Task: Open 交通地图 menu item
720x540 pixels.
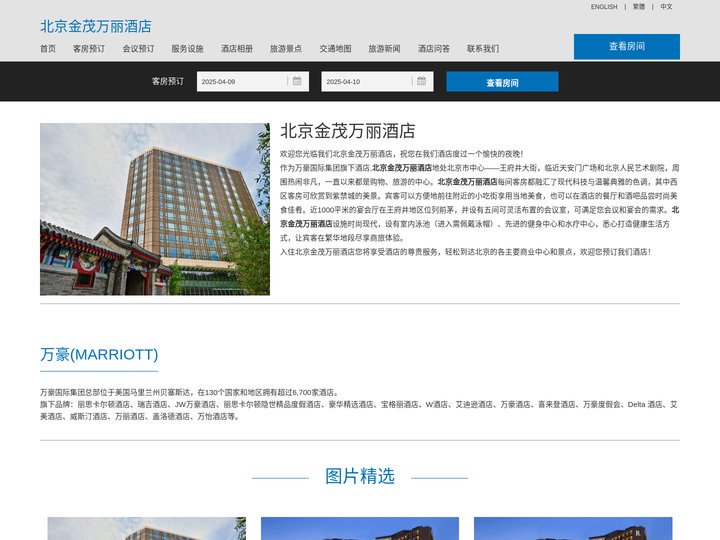Action: 336,49
